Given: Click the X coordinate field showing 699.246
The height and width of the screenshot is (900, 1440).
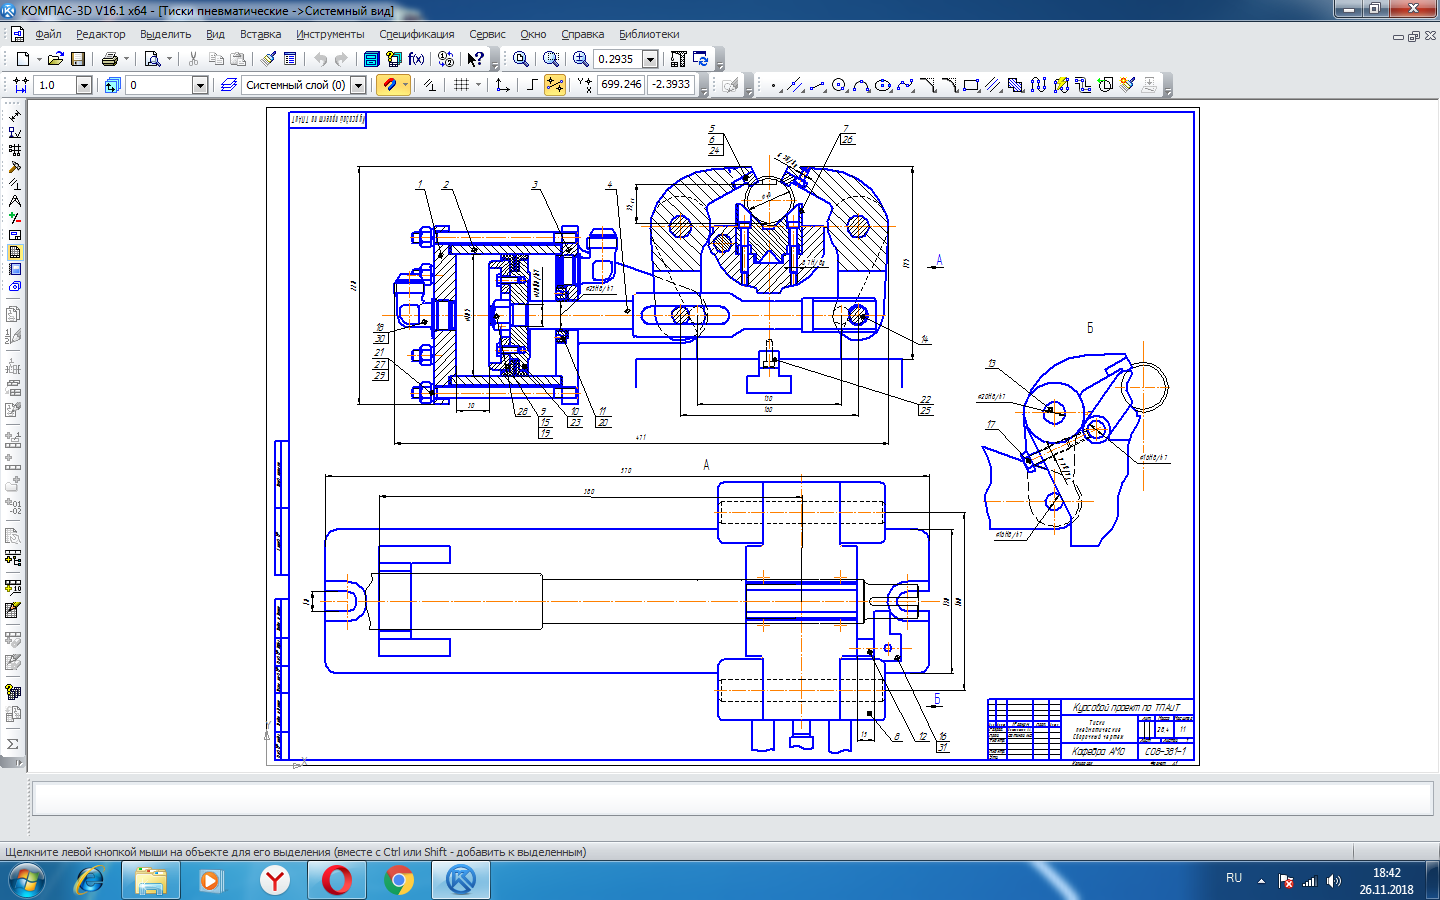Looking at the screenshot, I should click(x=621, y=85).
